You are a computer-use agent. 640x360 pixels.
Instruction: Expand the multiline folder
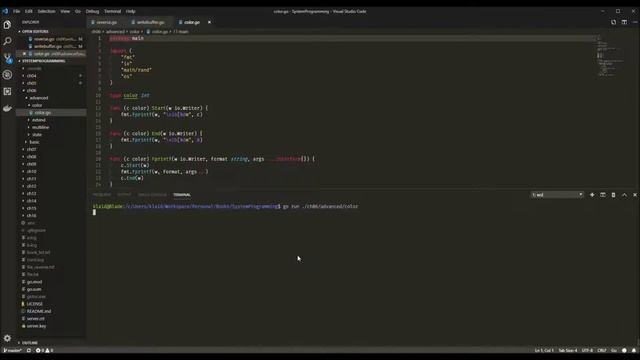[40, 127]
